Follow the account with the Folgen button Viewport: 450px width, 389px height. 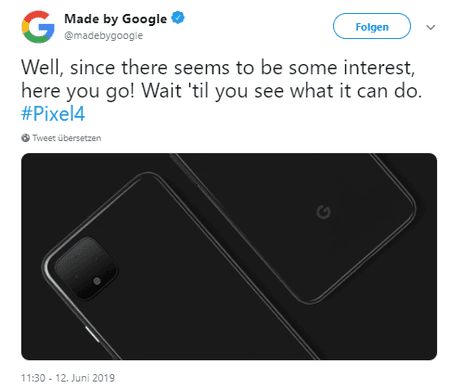(x=372, y=26)
